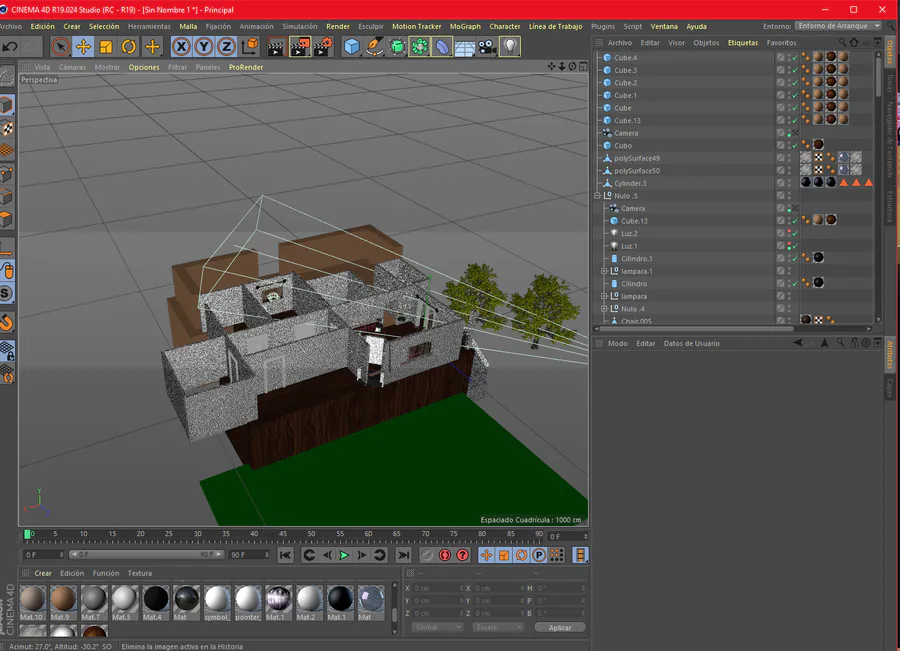Viewport: 900px width, 651px height.
Task: Open the Textura menu in material manager
Action: pyautogui.click(x=139, y=573)
